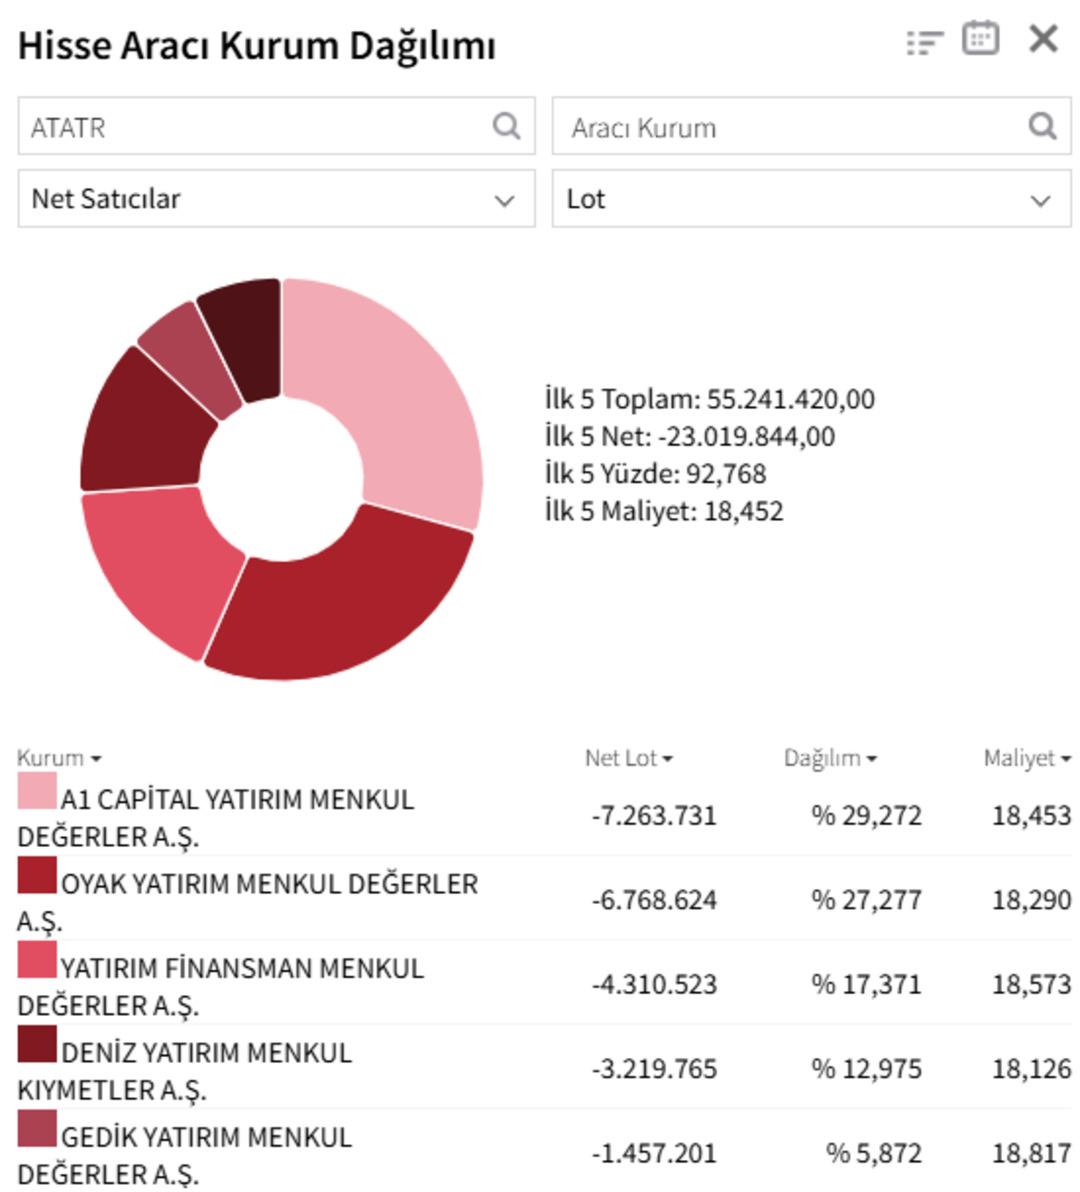Screen dimensions: 1080x1192
Task: Open the list view icon at top right
Action: 928,41
